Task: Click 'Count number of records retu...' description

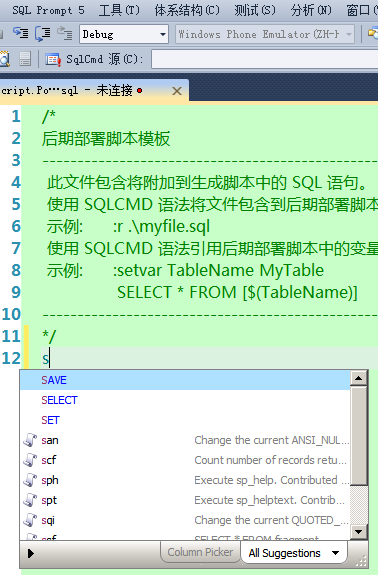Action: click(270, 460)
